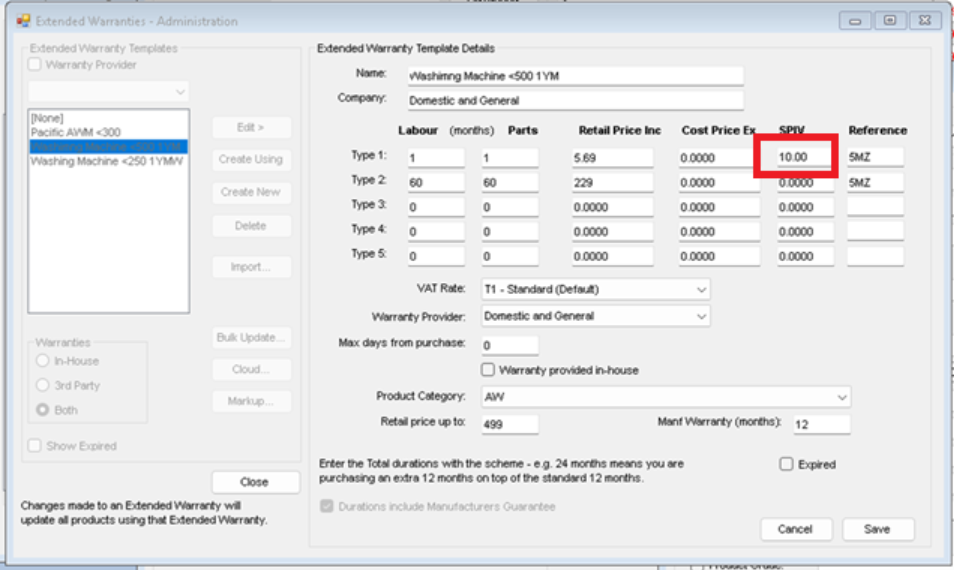Click the Import... button
Viewport: 954px width, 570px height.
pyautogui.click(x=251, y=267)
